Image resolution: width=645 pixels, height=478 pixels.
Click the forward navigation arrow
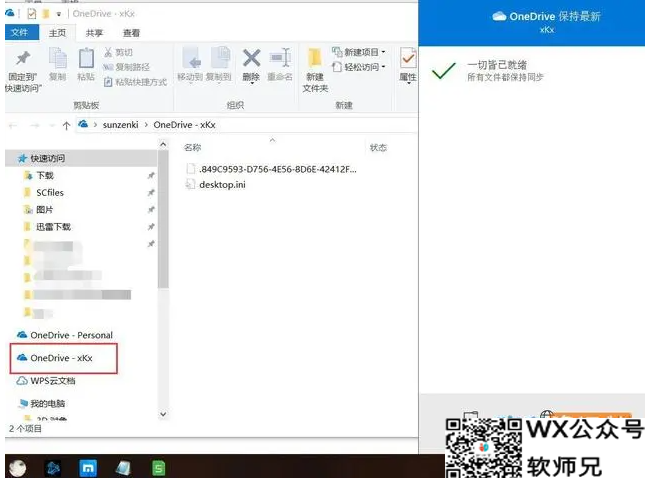click(35, 125)
